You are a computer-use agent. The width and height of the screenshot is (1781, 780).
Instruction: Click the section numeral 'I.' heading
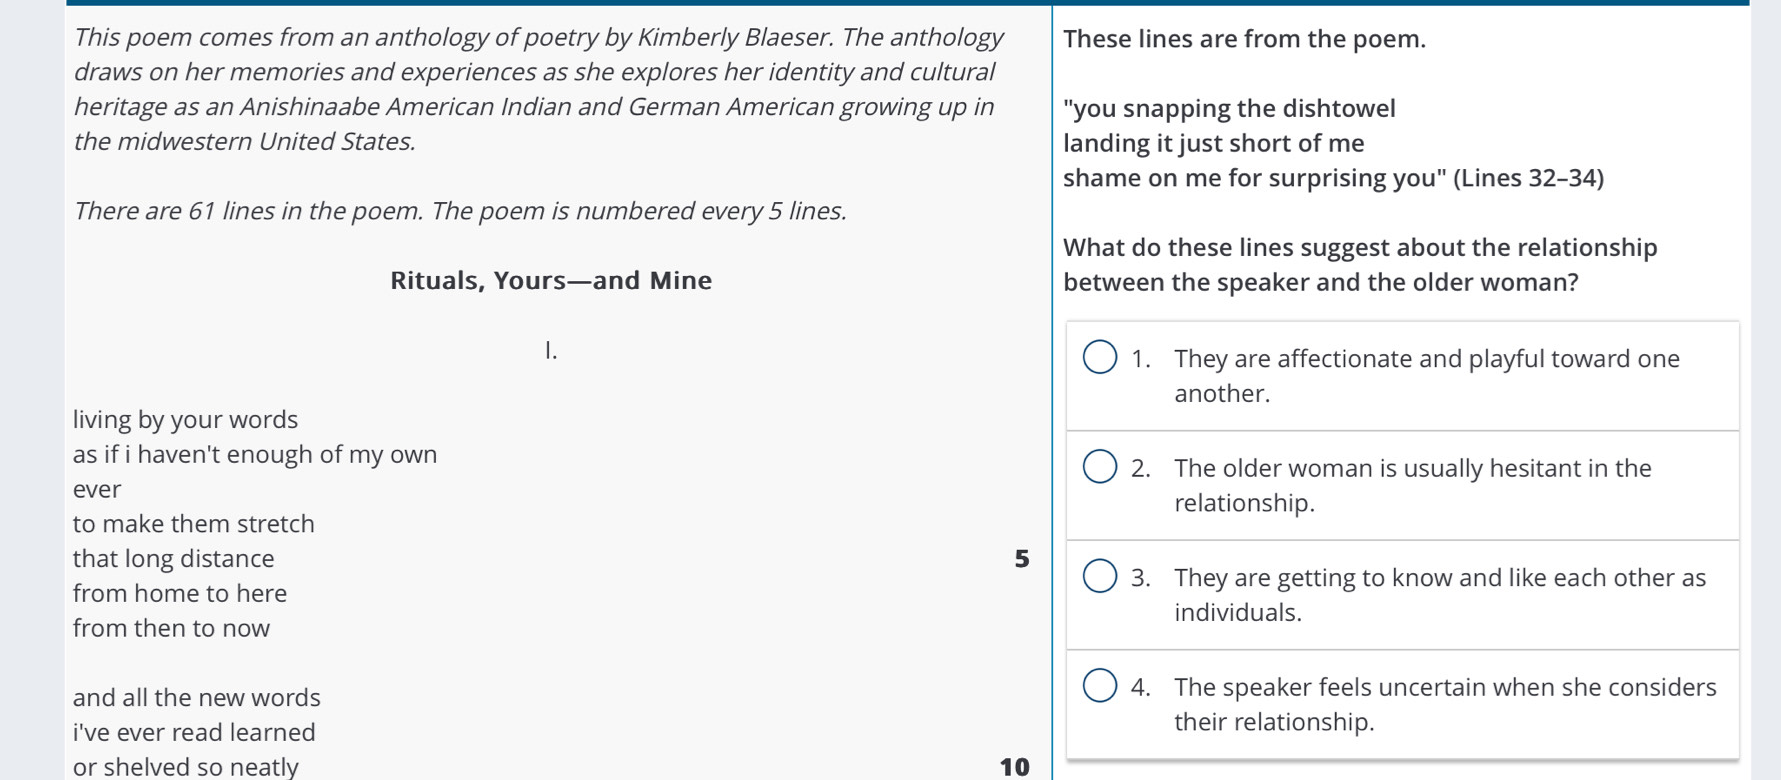pos(551,350)
